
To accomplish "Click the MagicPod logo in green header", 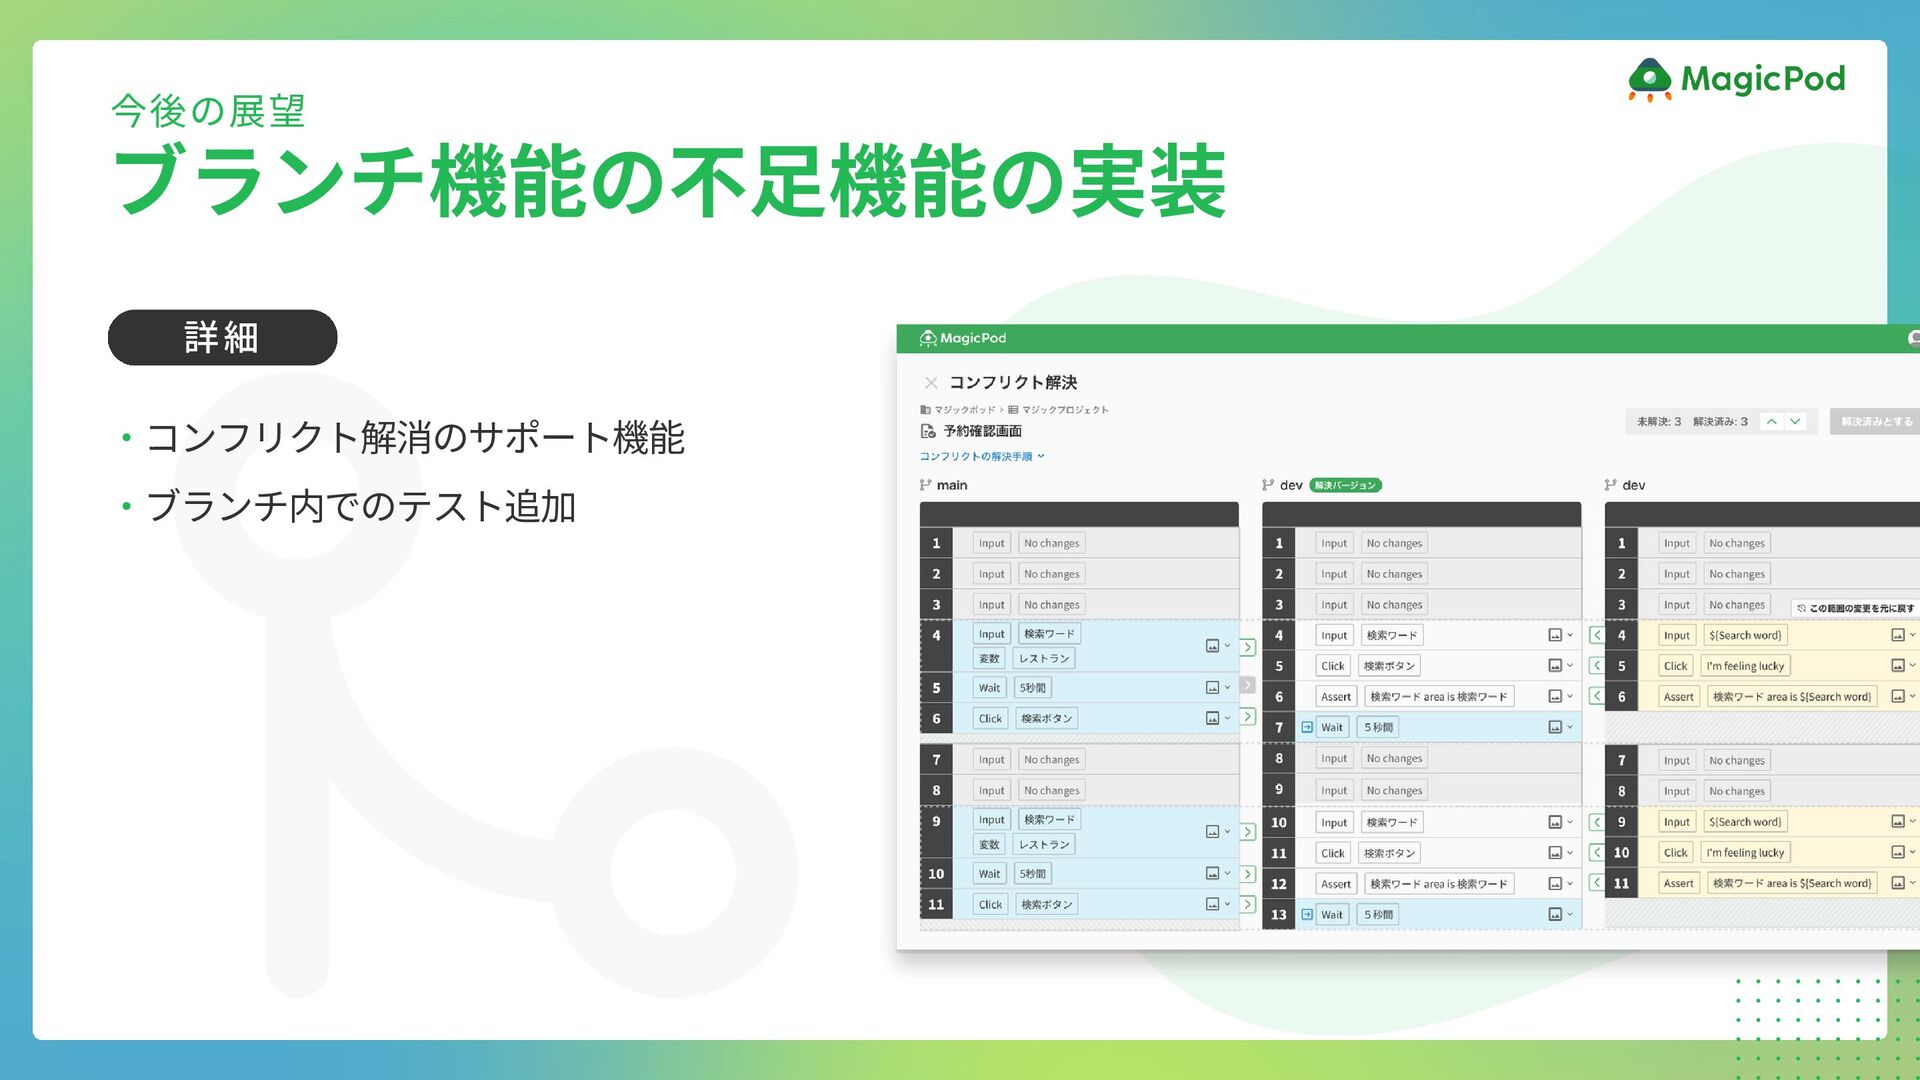I will point(963,338).
